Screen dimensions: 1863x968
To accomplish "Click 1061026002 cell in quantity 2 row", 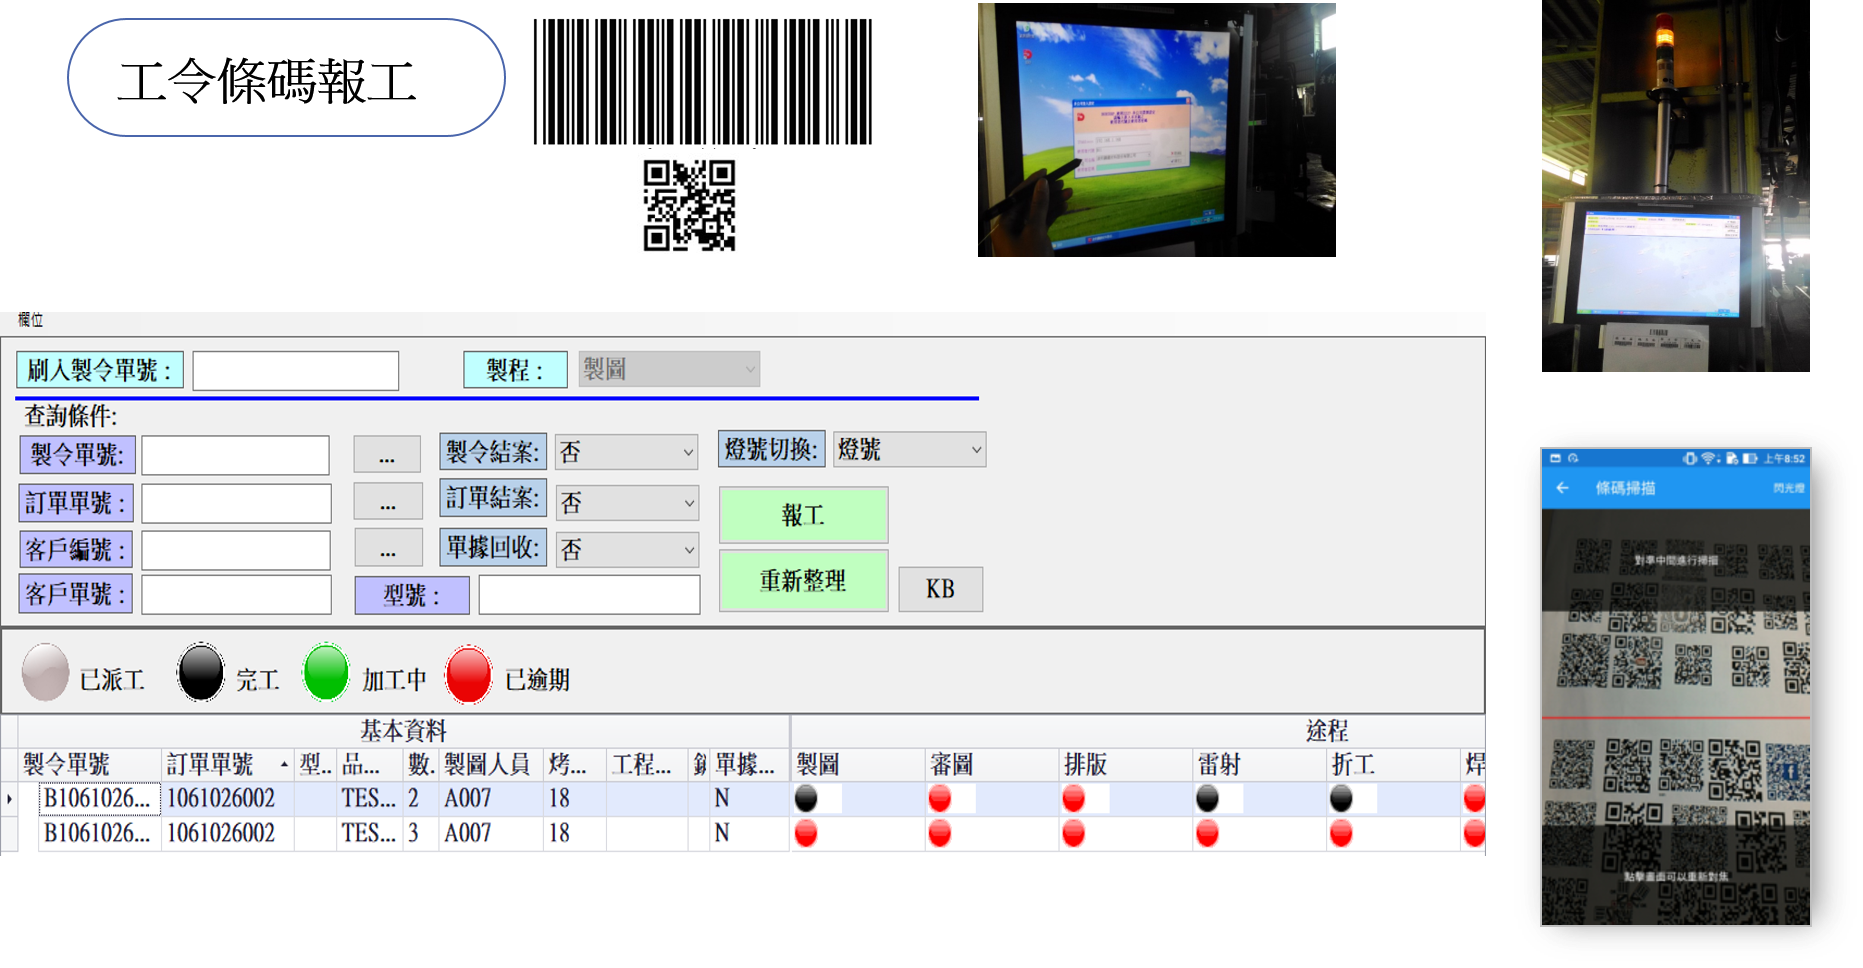I will point(228,798).
